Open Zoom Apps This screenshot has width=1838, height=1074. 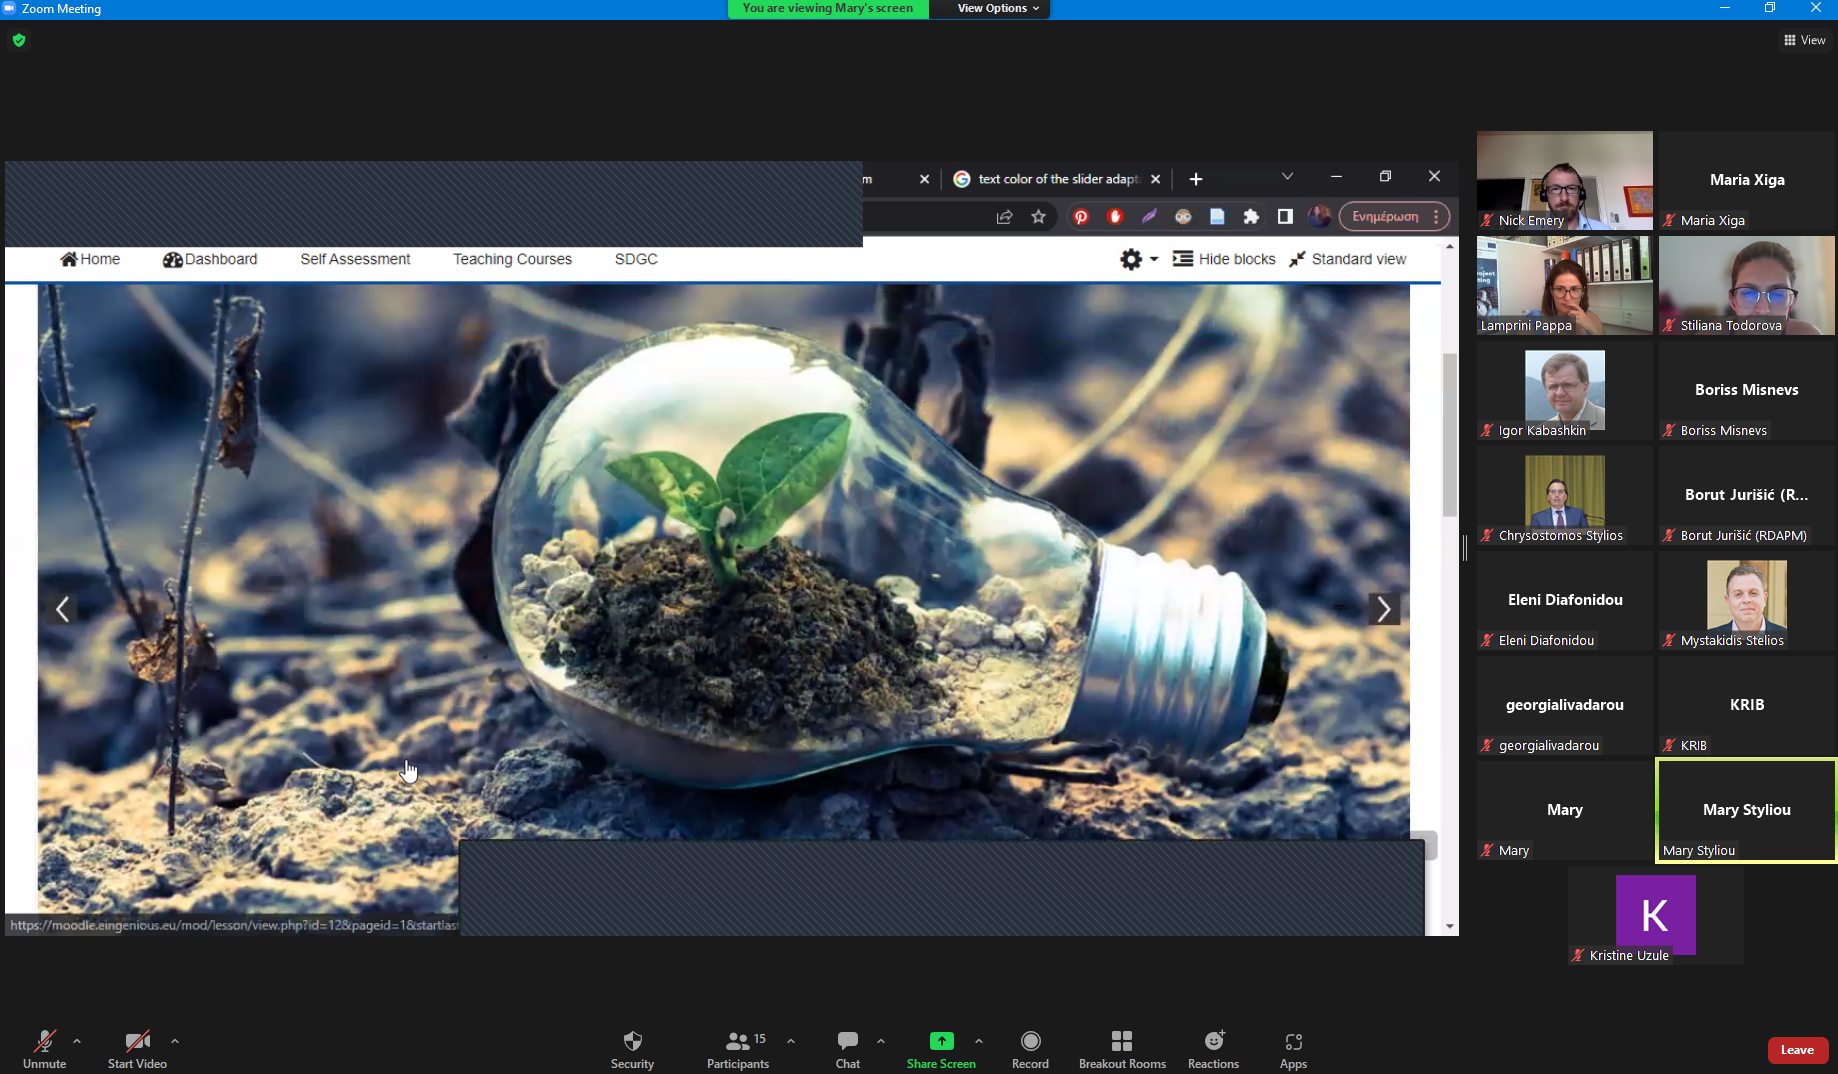tap(1293, 1049)
